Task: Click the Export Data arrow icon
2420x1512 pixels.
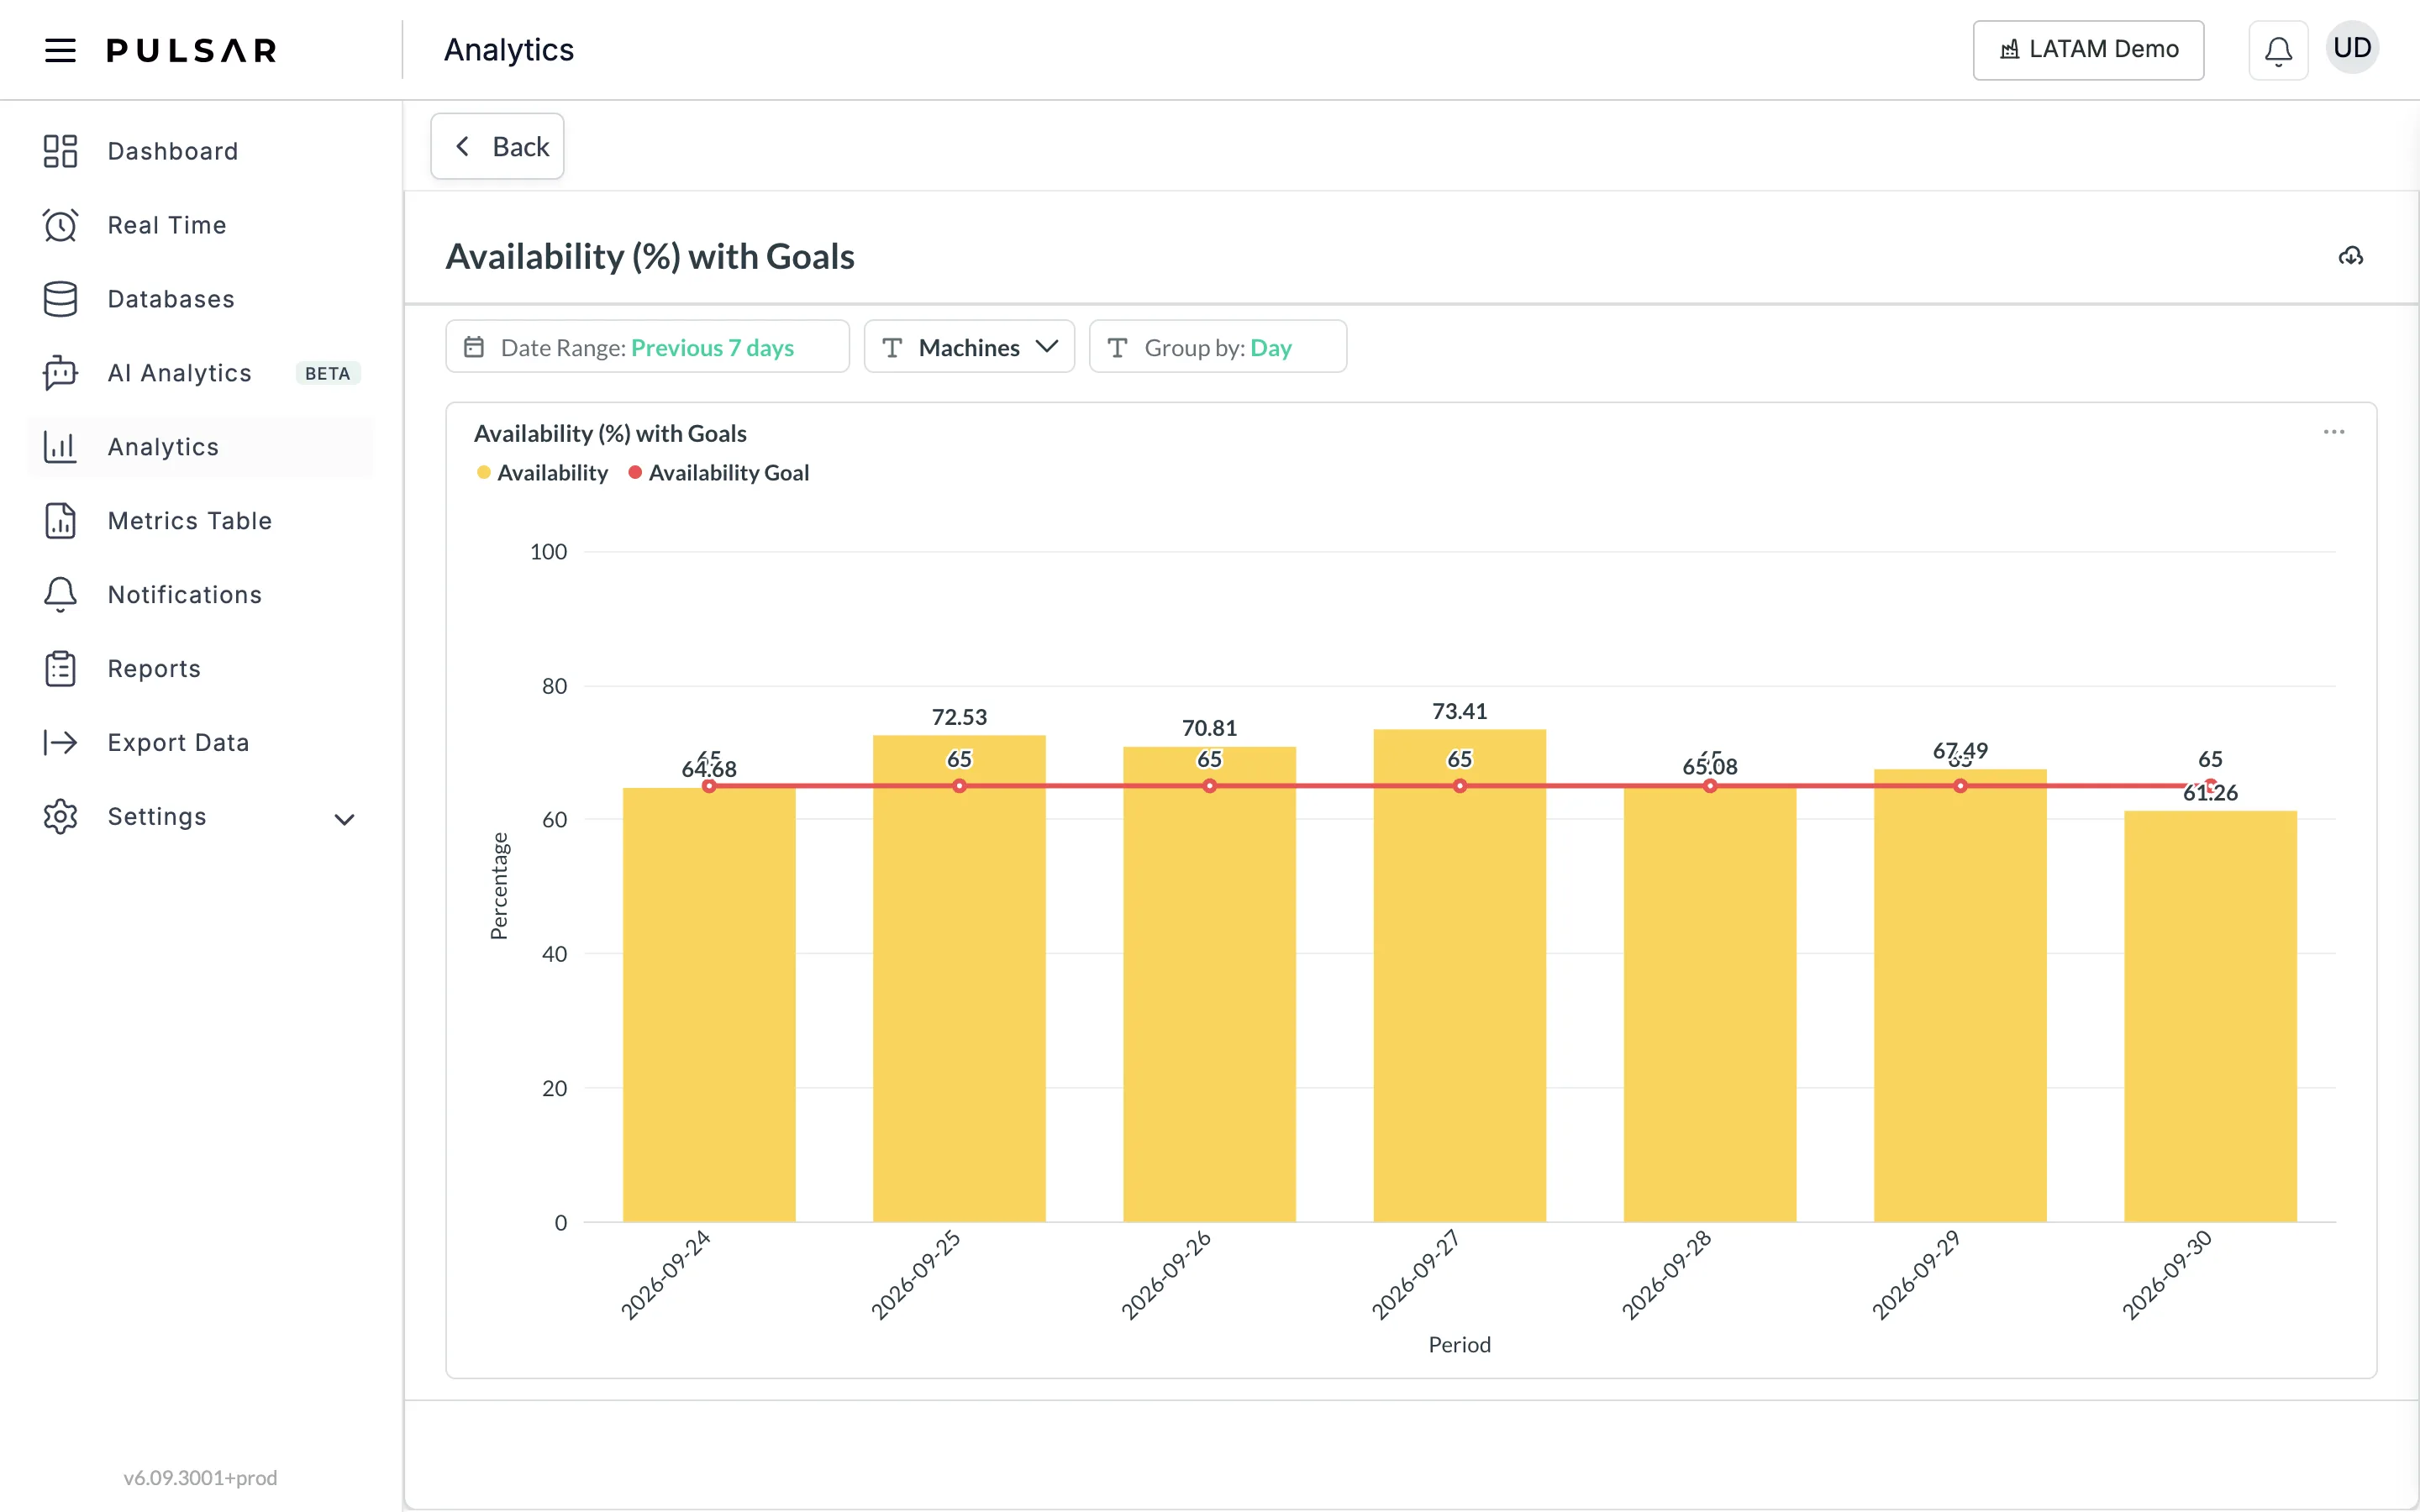Action: (60, 742)
